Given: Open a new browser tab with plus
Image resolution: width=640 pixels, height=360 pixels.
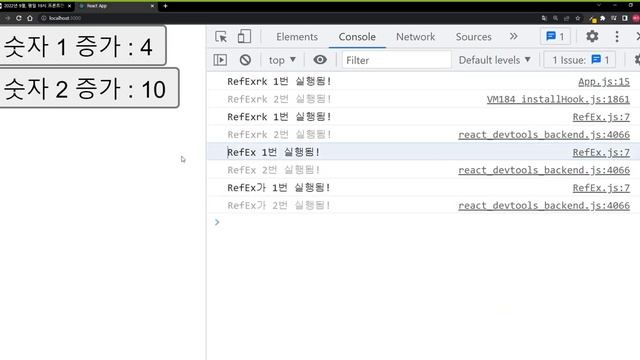Looking at the screenshot, I should 165,6.
